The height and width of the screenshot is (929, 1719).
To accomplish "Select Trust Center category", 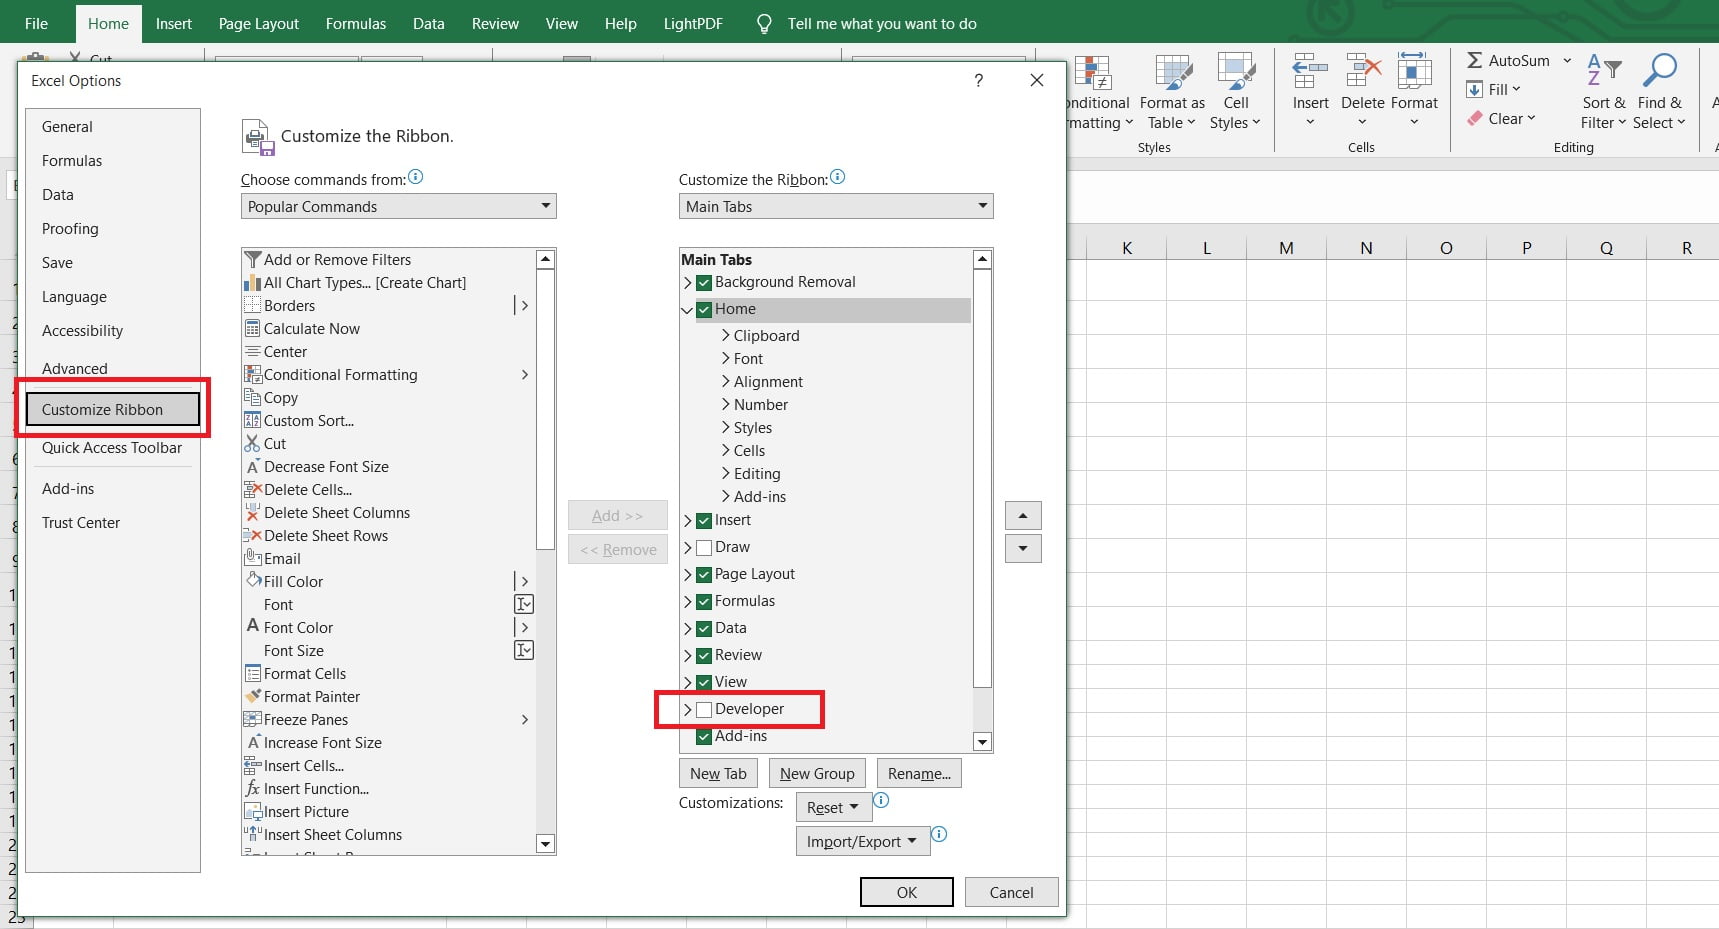I will [x=112, y=522].
